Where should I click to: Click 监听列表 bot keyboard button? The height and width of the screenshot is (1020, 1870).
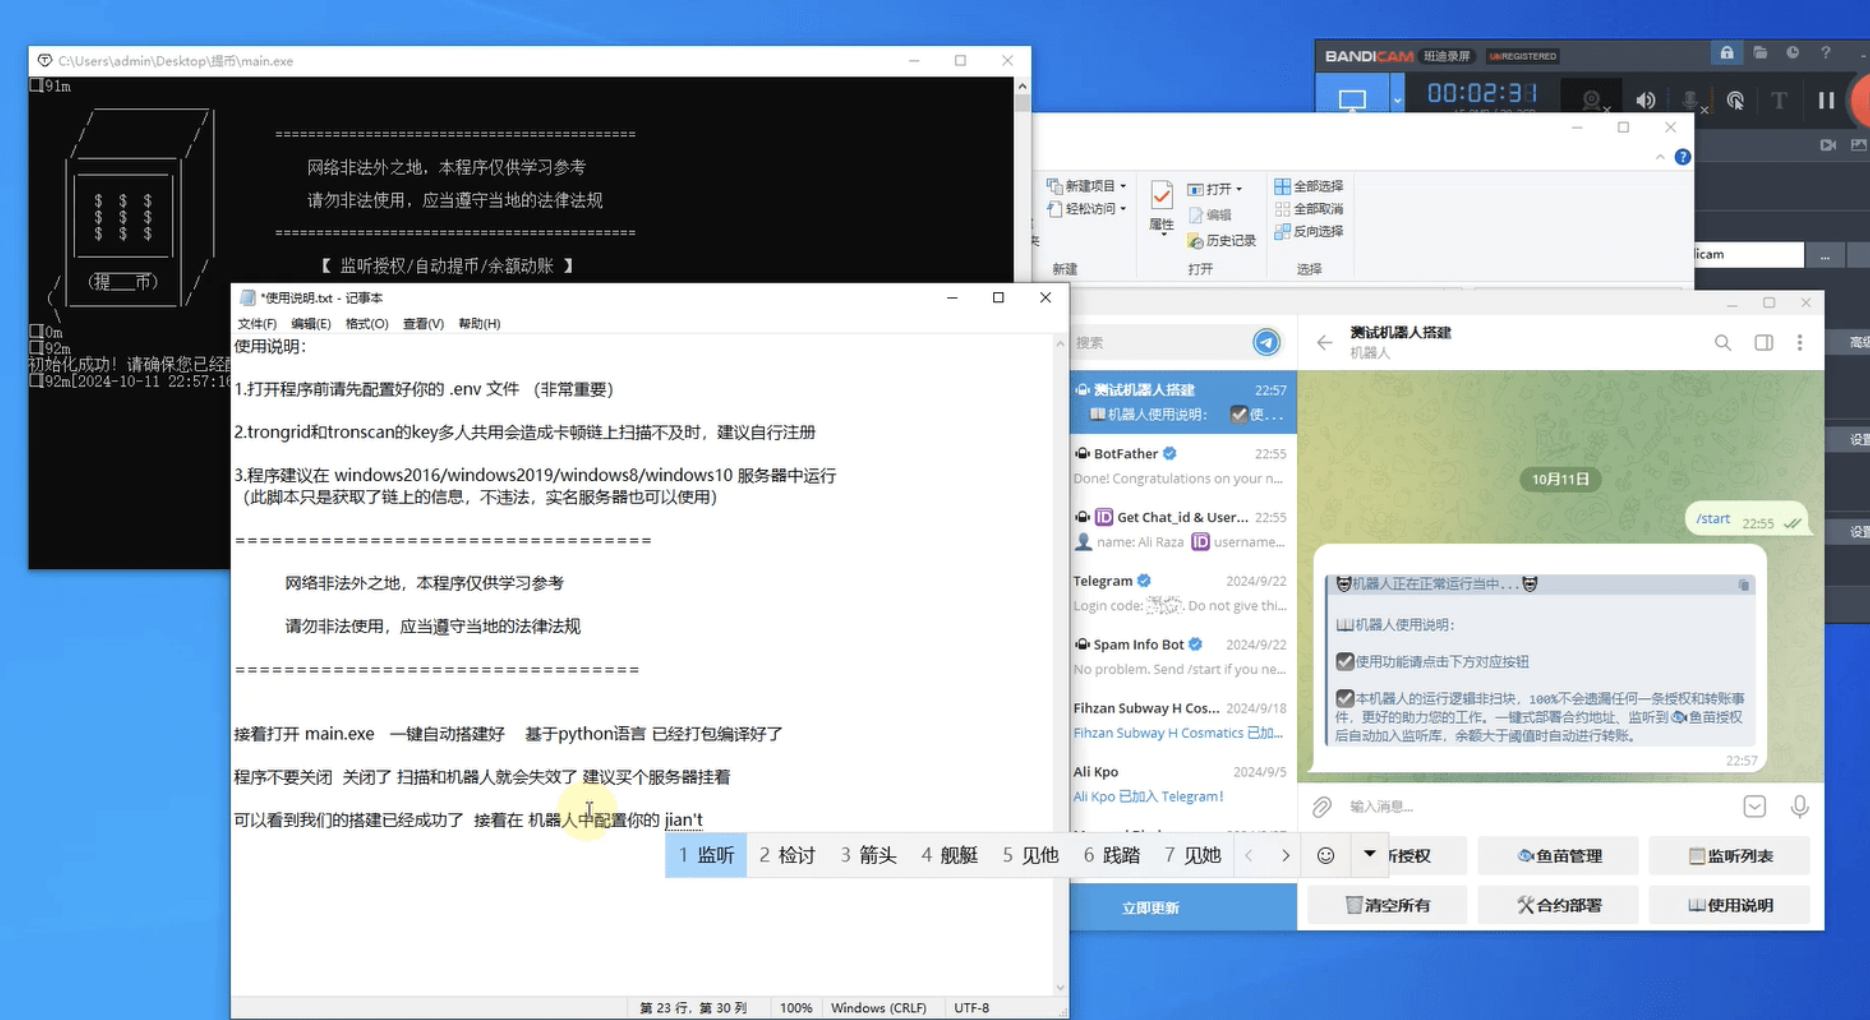1730,856
